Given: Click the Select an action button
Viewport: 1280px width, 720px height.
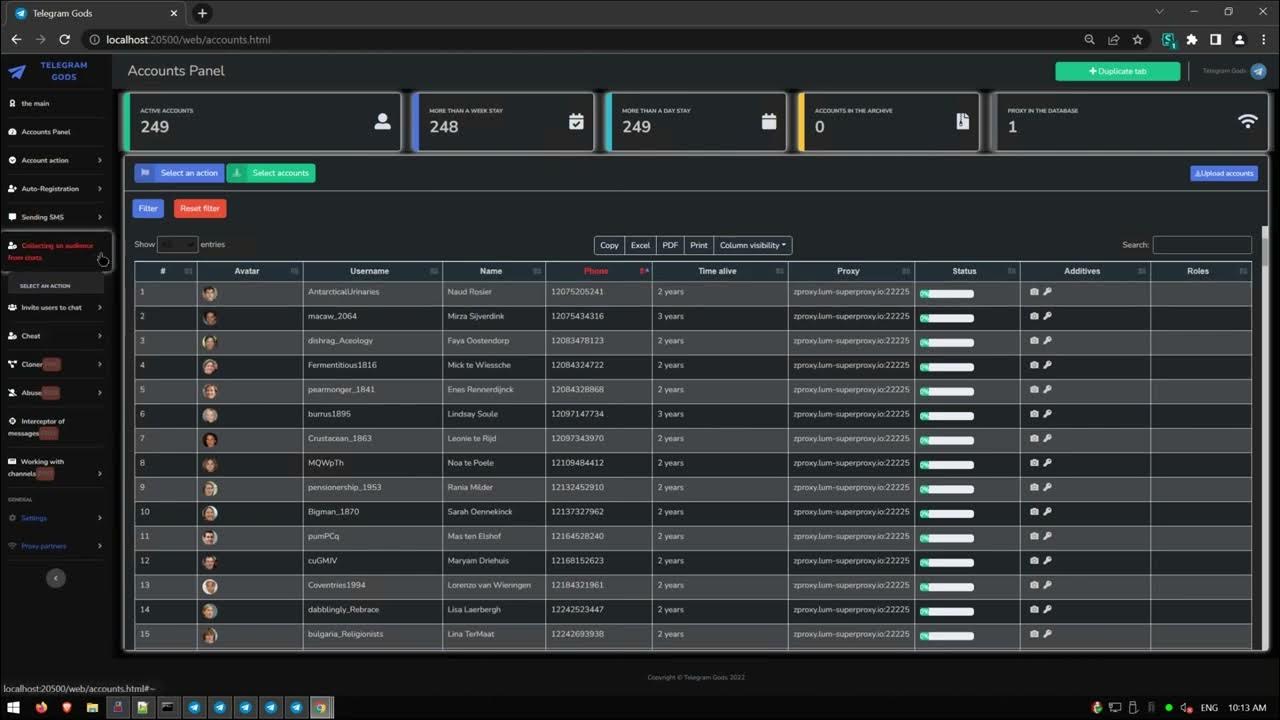Looking at the screenshot, I should point(179,173).
